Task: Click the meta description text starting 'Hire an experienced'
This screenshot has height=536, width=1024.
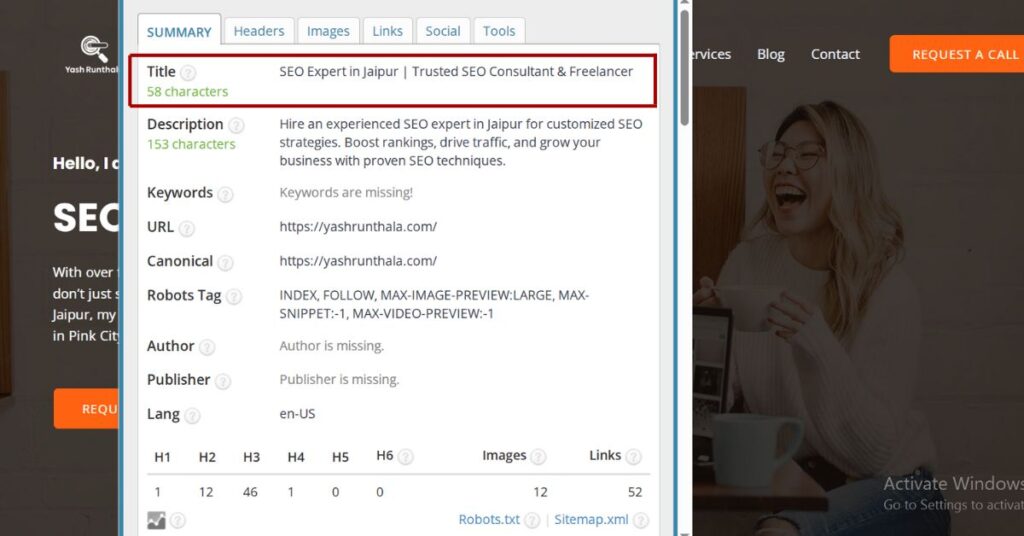Action: (x=461, y=142)
